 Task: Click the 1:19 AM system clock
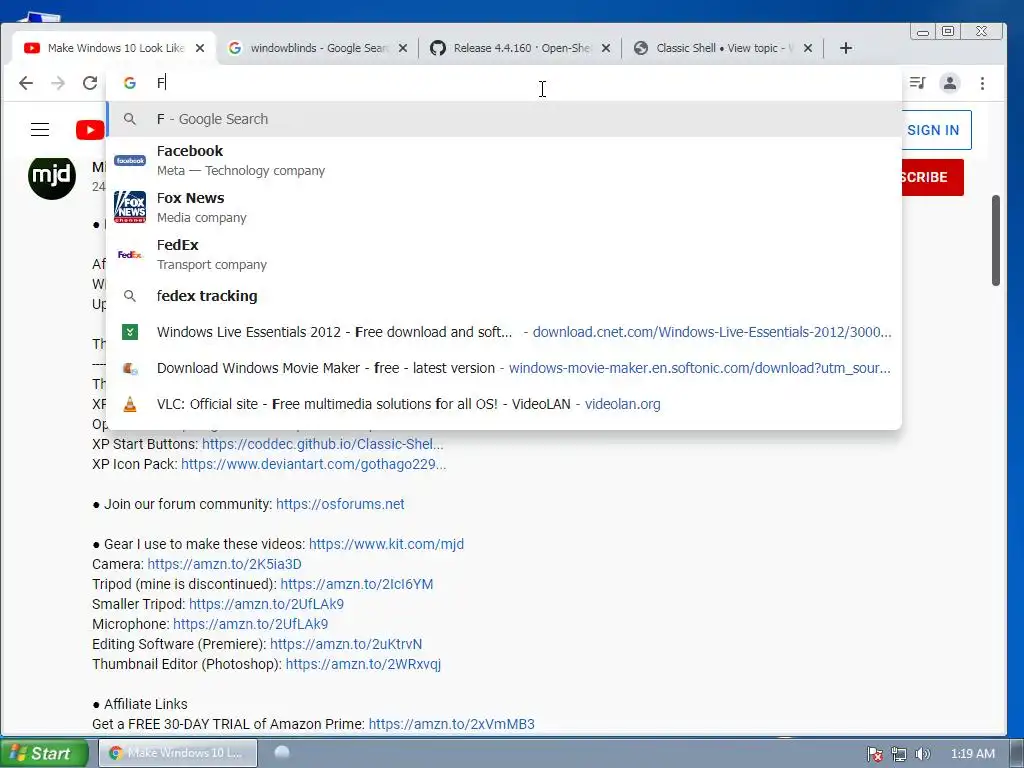972,754
